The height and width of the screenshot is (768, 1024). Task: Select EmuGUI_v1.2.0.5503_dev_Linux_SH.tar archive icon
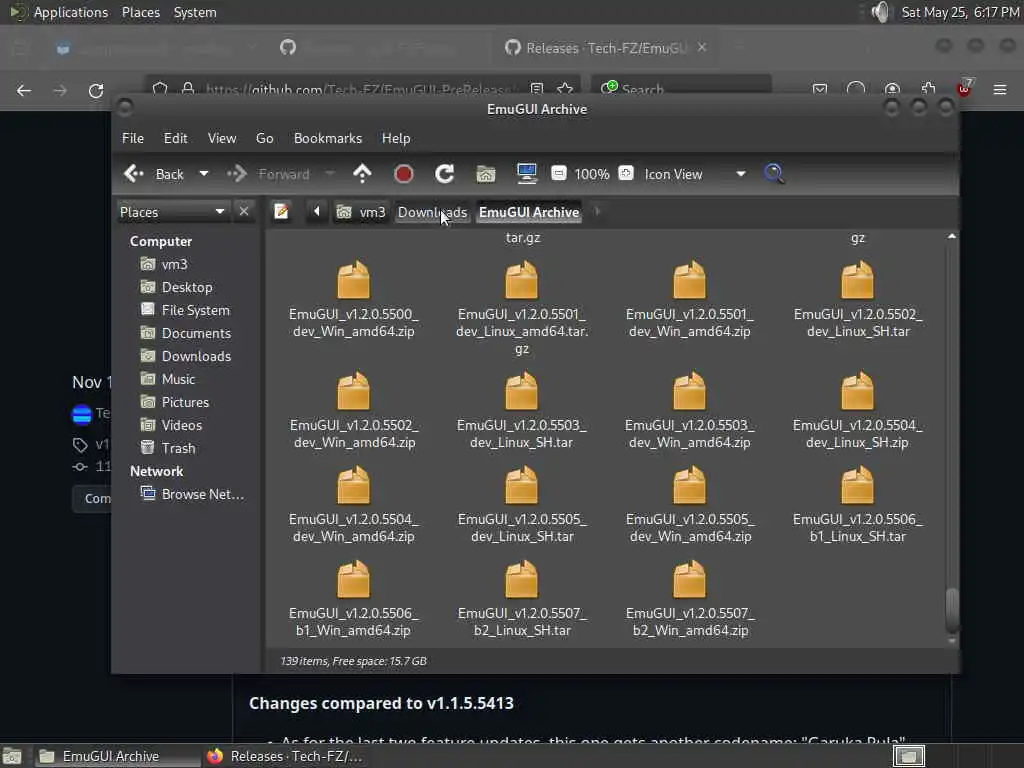521,391
